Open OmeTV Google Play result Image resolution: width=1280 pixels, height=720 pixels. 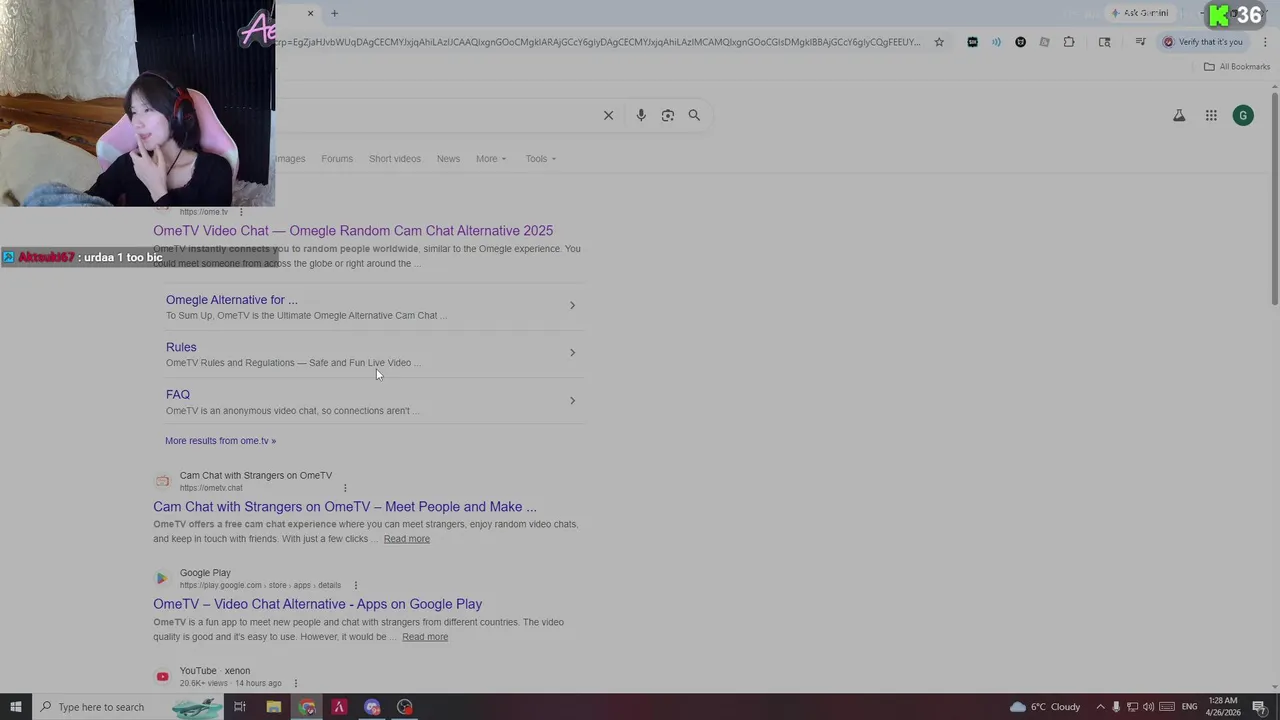pos(318,604)
